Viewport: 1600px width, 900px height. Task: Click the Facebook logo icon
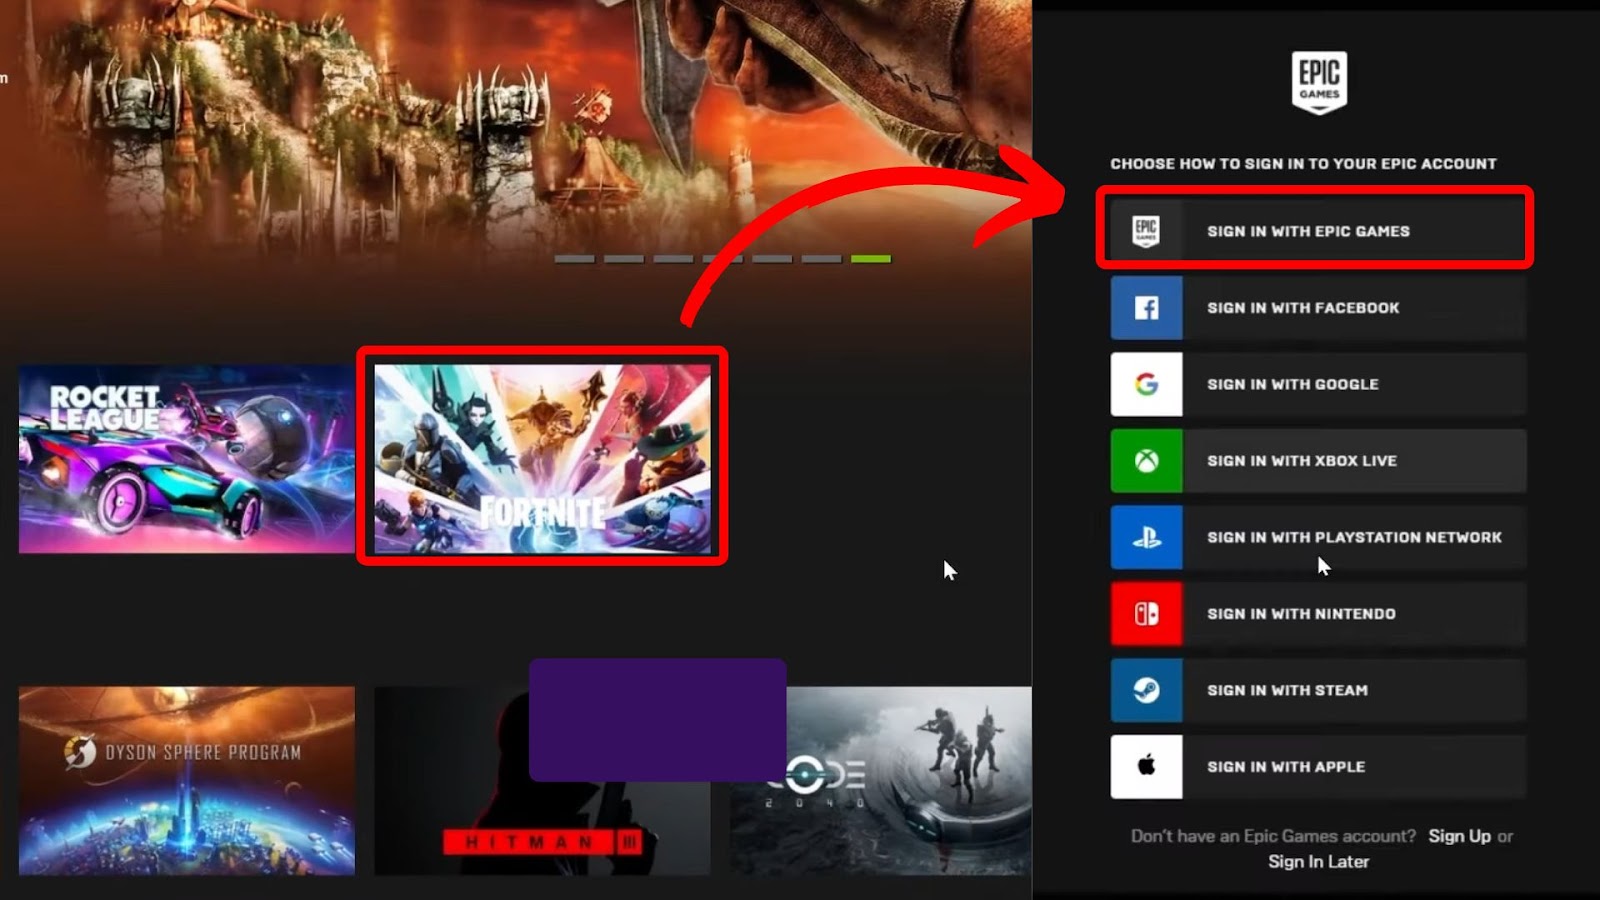pyautogui.click(x=1146, y=308)
